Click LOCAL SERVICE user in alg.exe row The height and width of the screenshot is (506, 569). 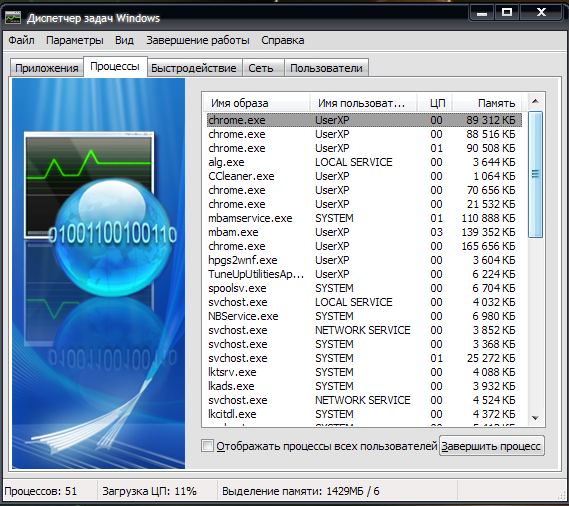(x=353, y=162)
